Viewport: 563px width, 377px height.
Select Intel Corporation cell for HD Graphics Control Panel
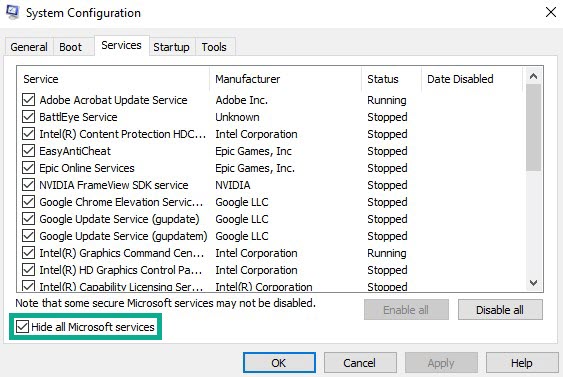[x=256, y=270]
